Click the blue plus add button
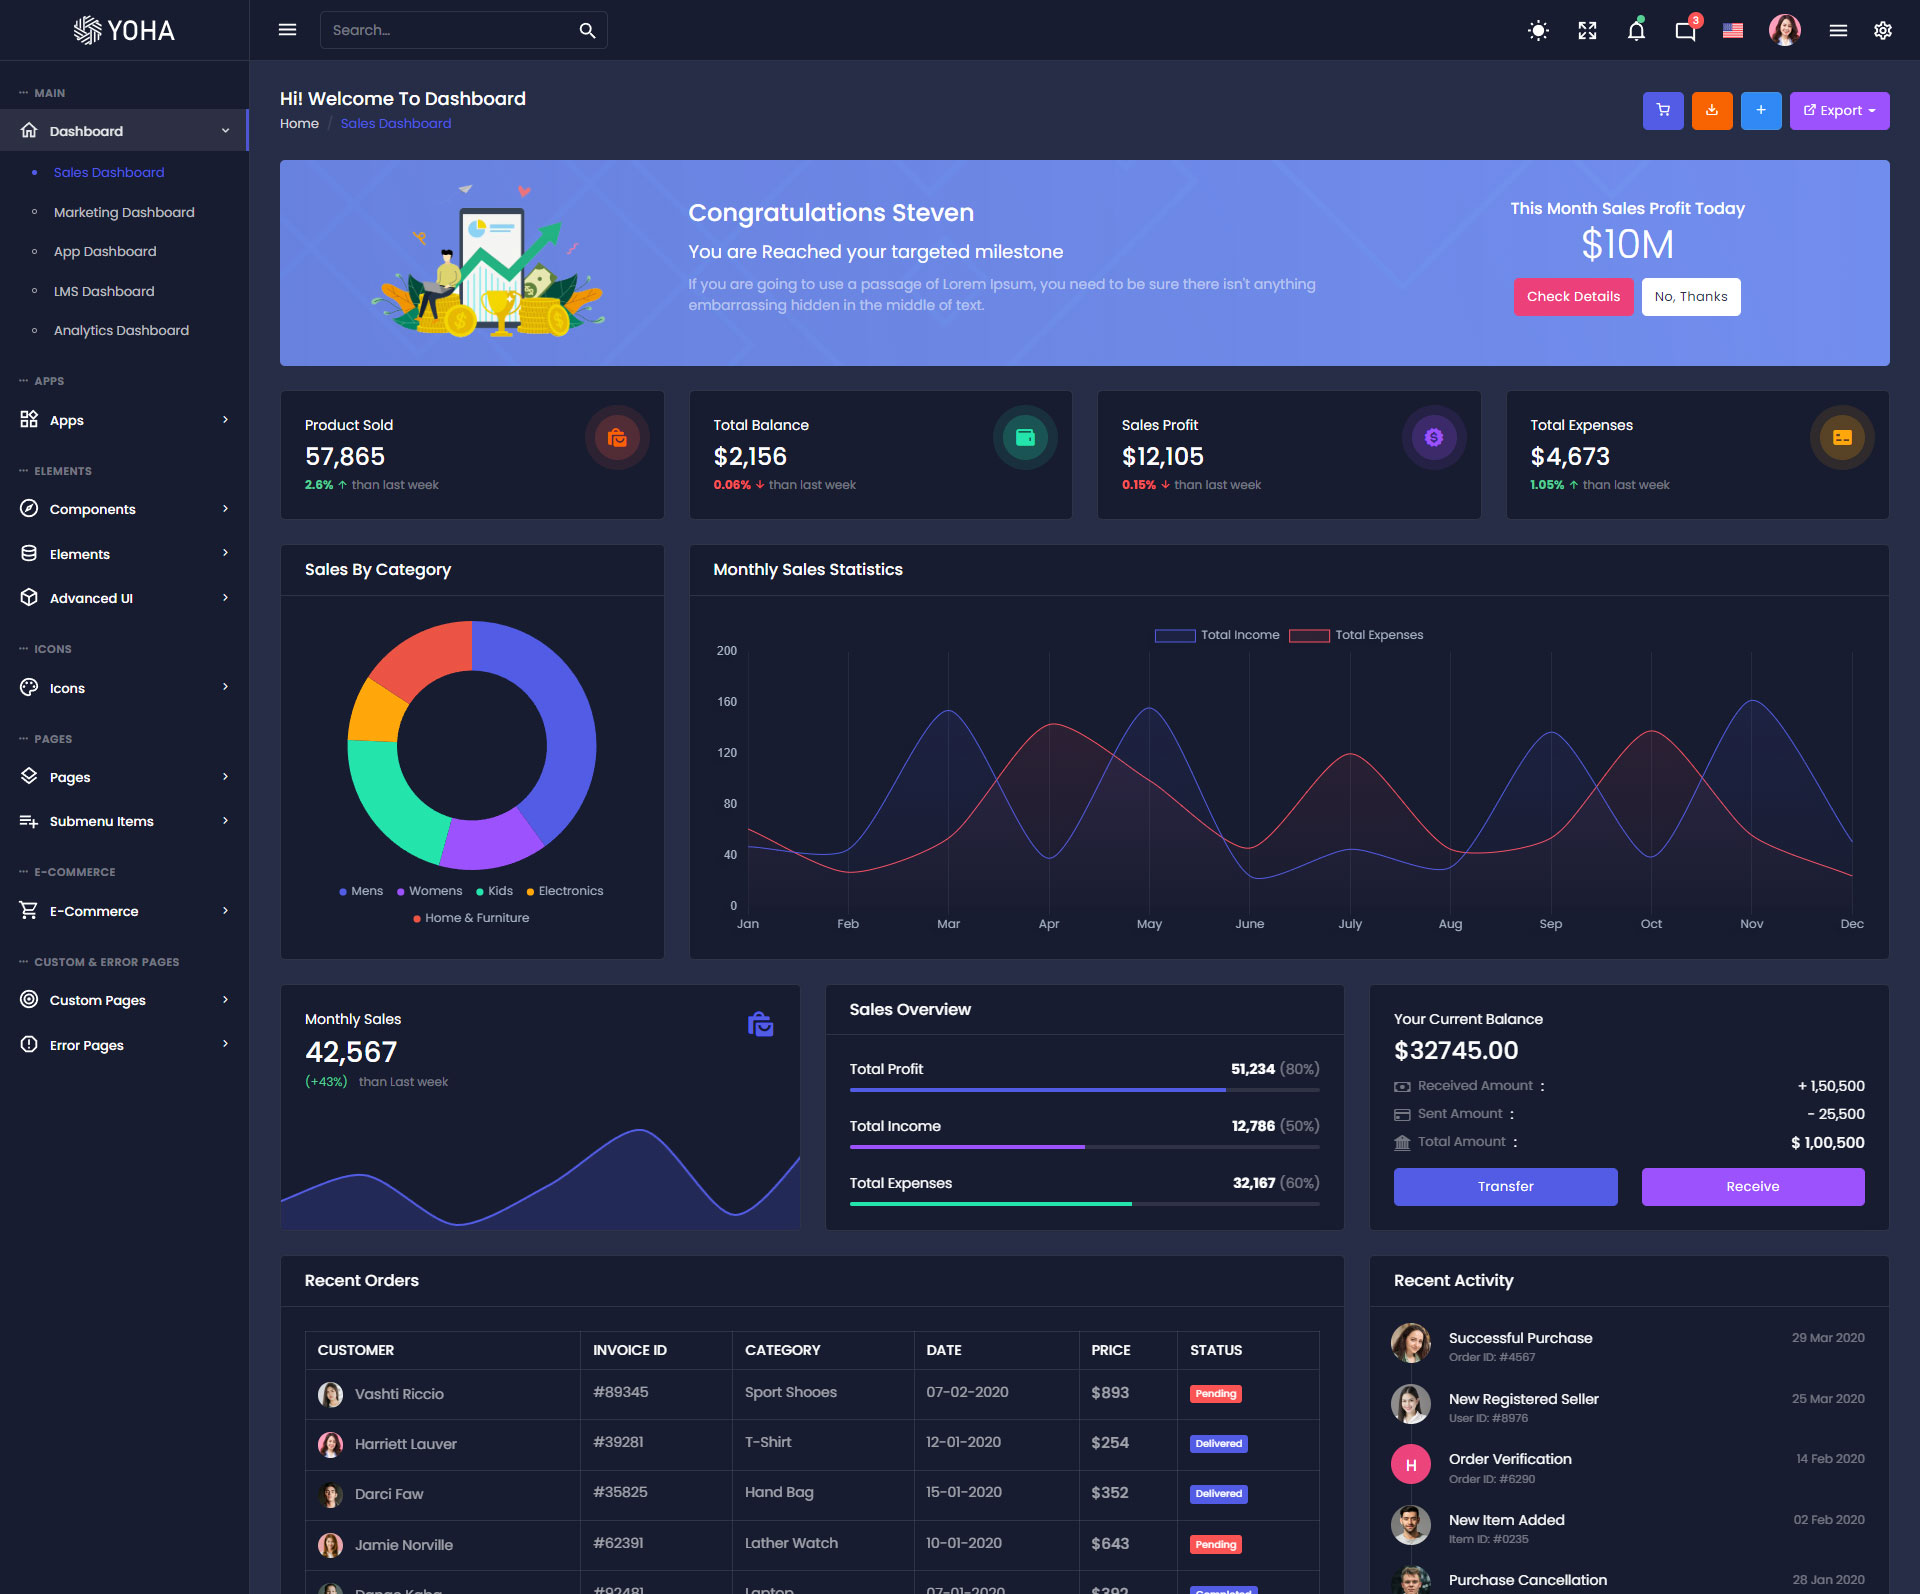This screenshot has width=1920, height=1594. (x=1760, y=111)
